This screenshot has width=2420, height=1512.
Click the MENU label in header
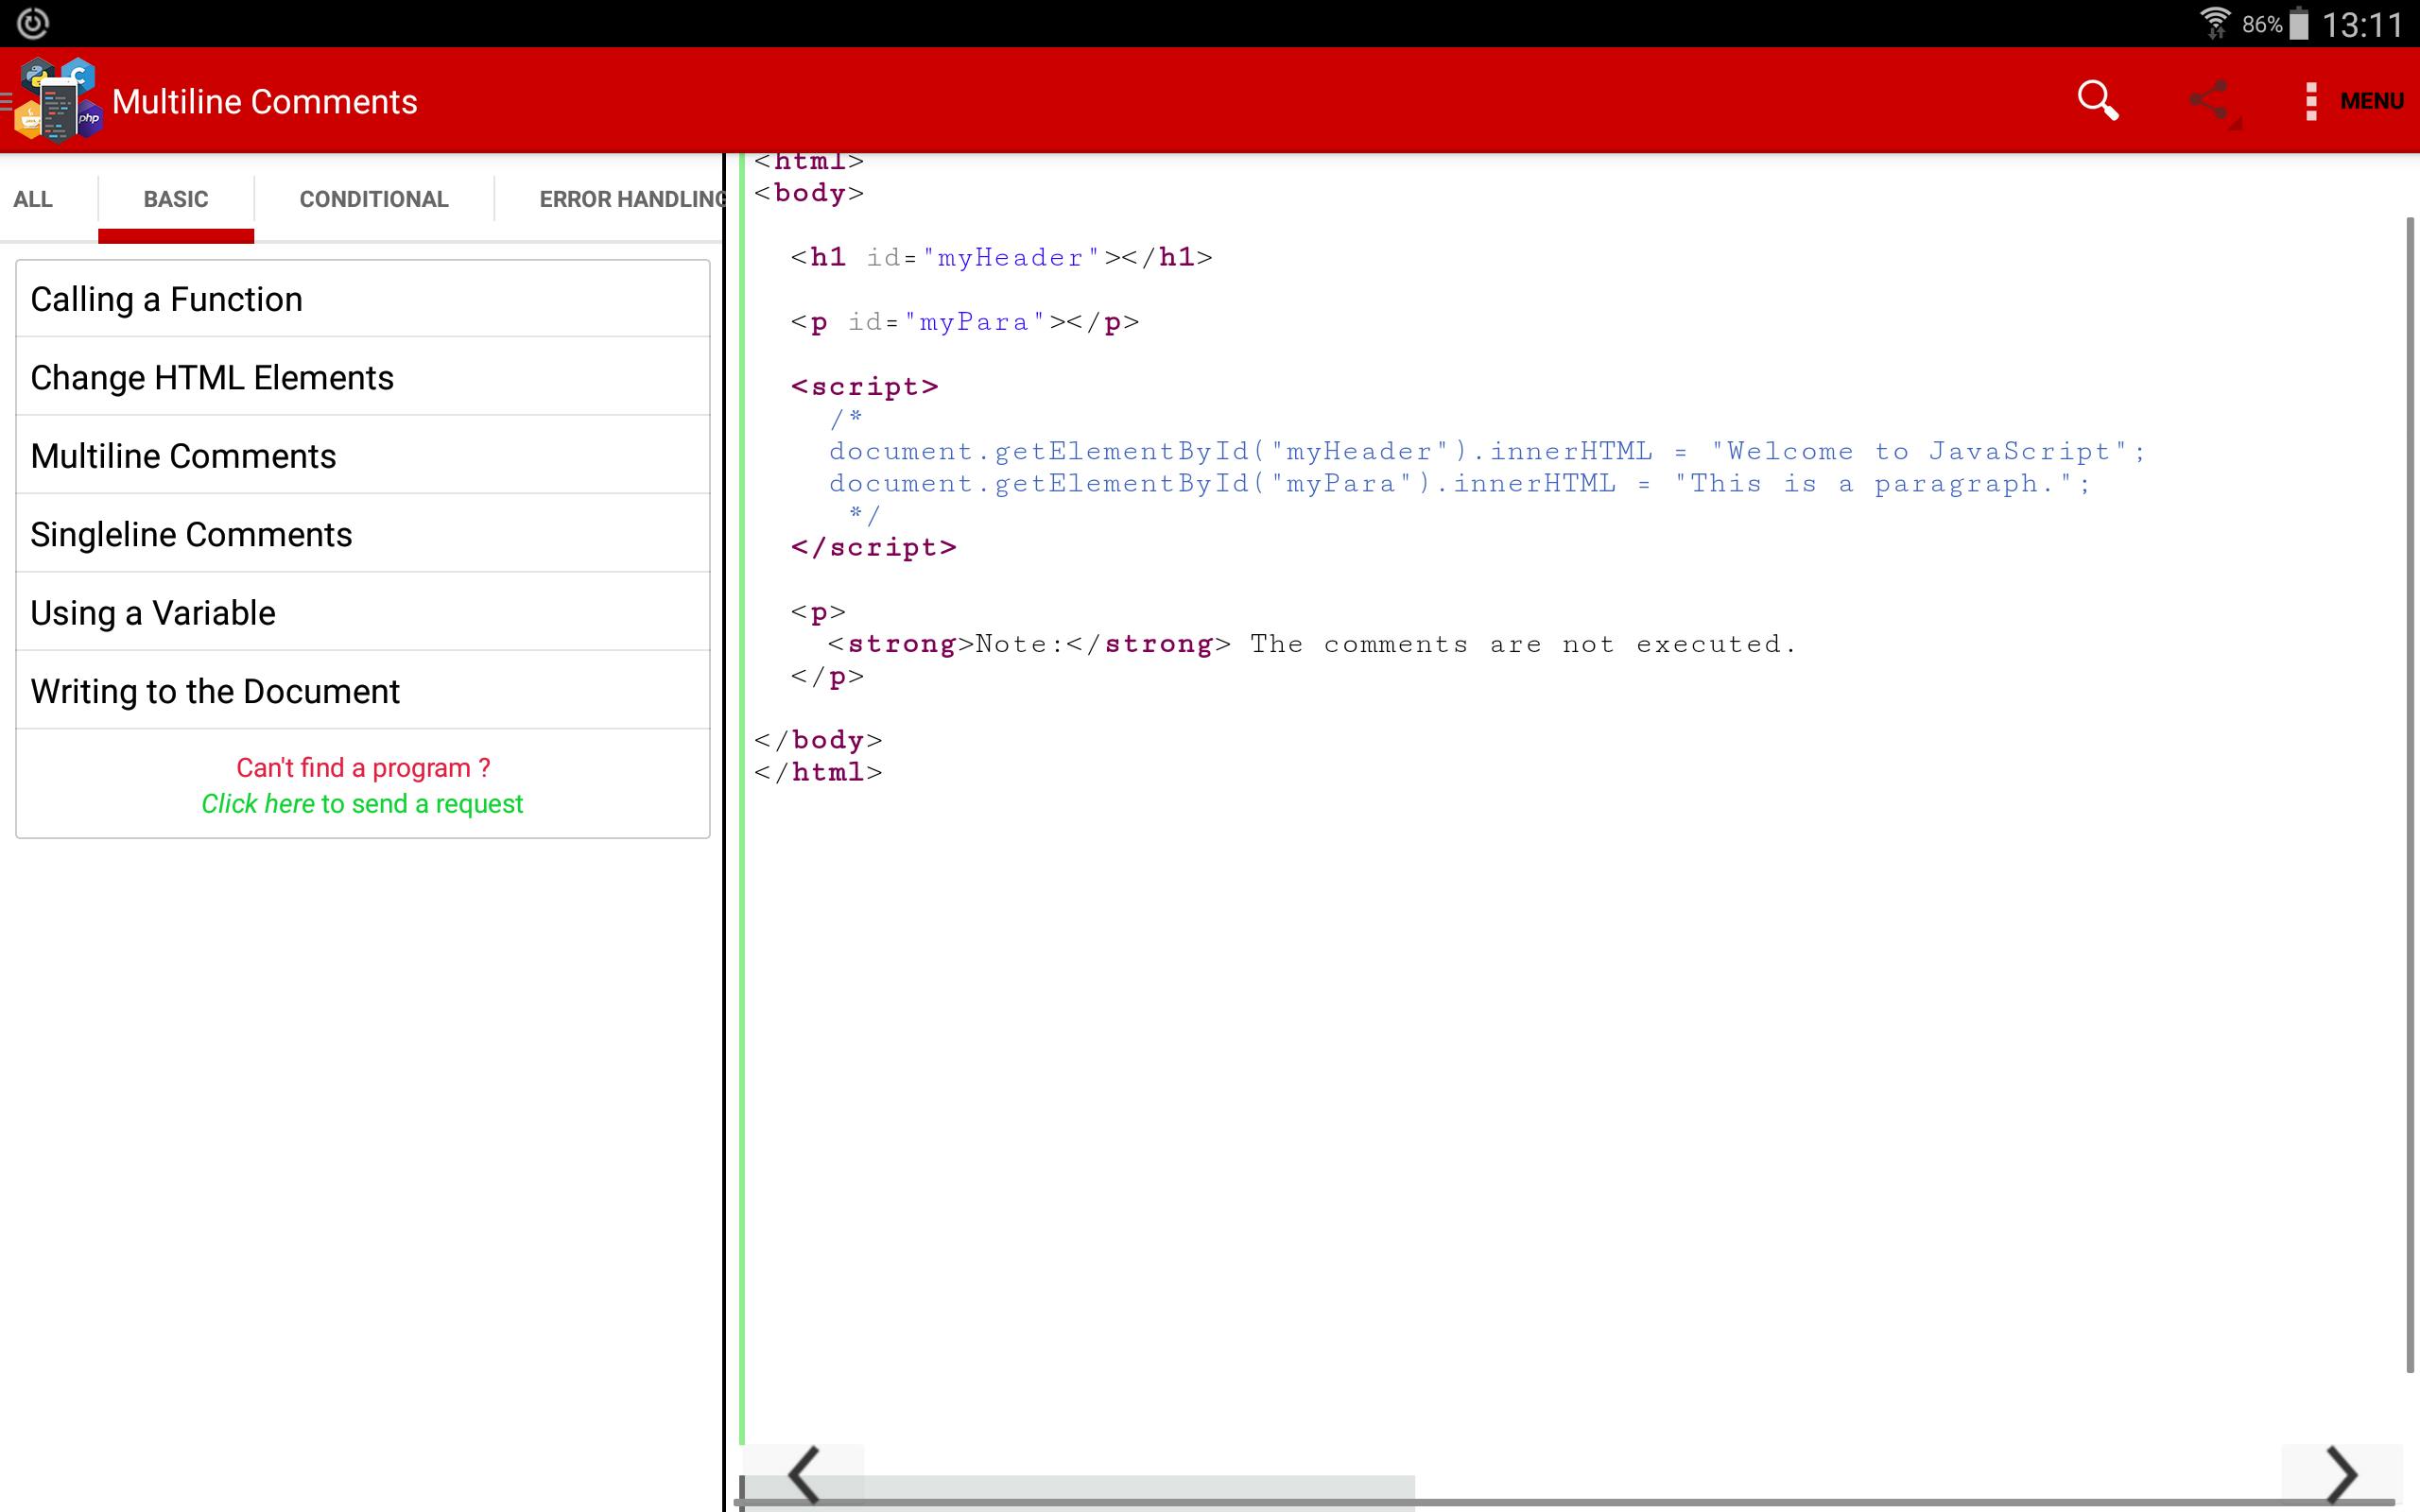click(x=2371, y=101)
